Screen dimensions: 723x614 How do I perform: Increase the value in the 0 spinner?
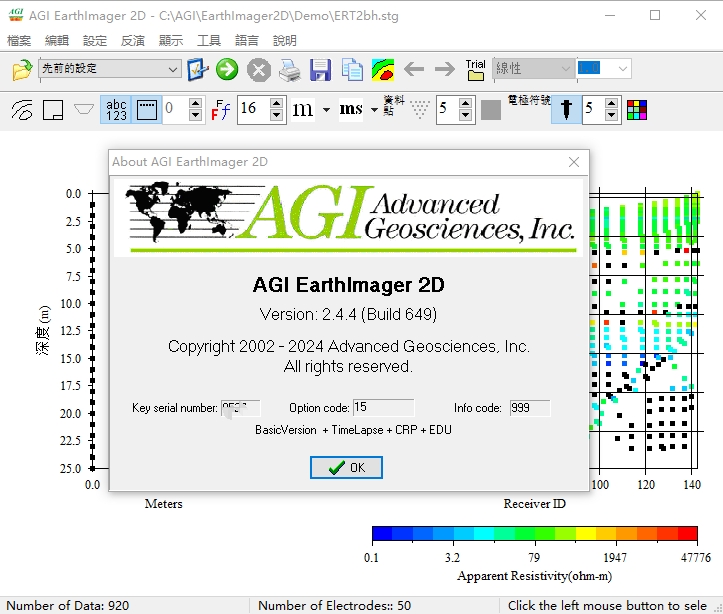coord(196,104)
